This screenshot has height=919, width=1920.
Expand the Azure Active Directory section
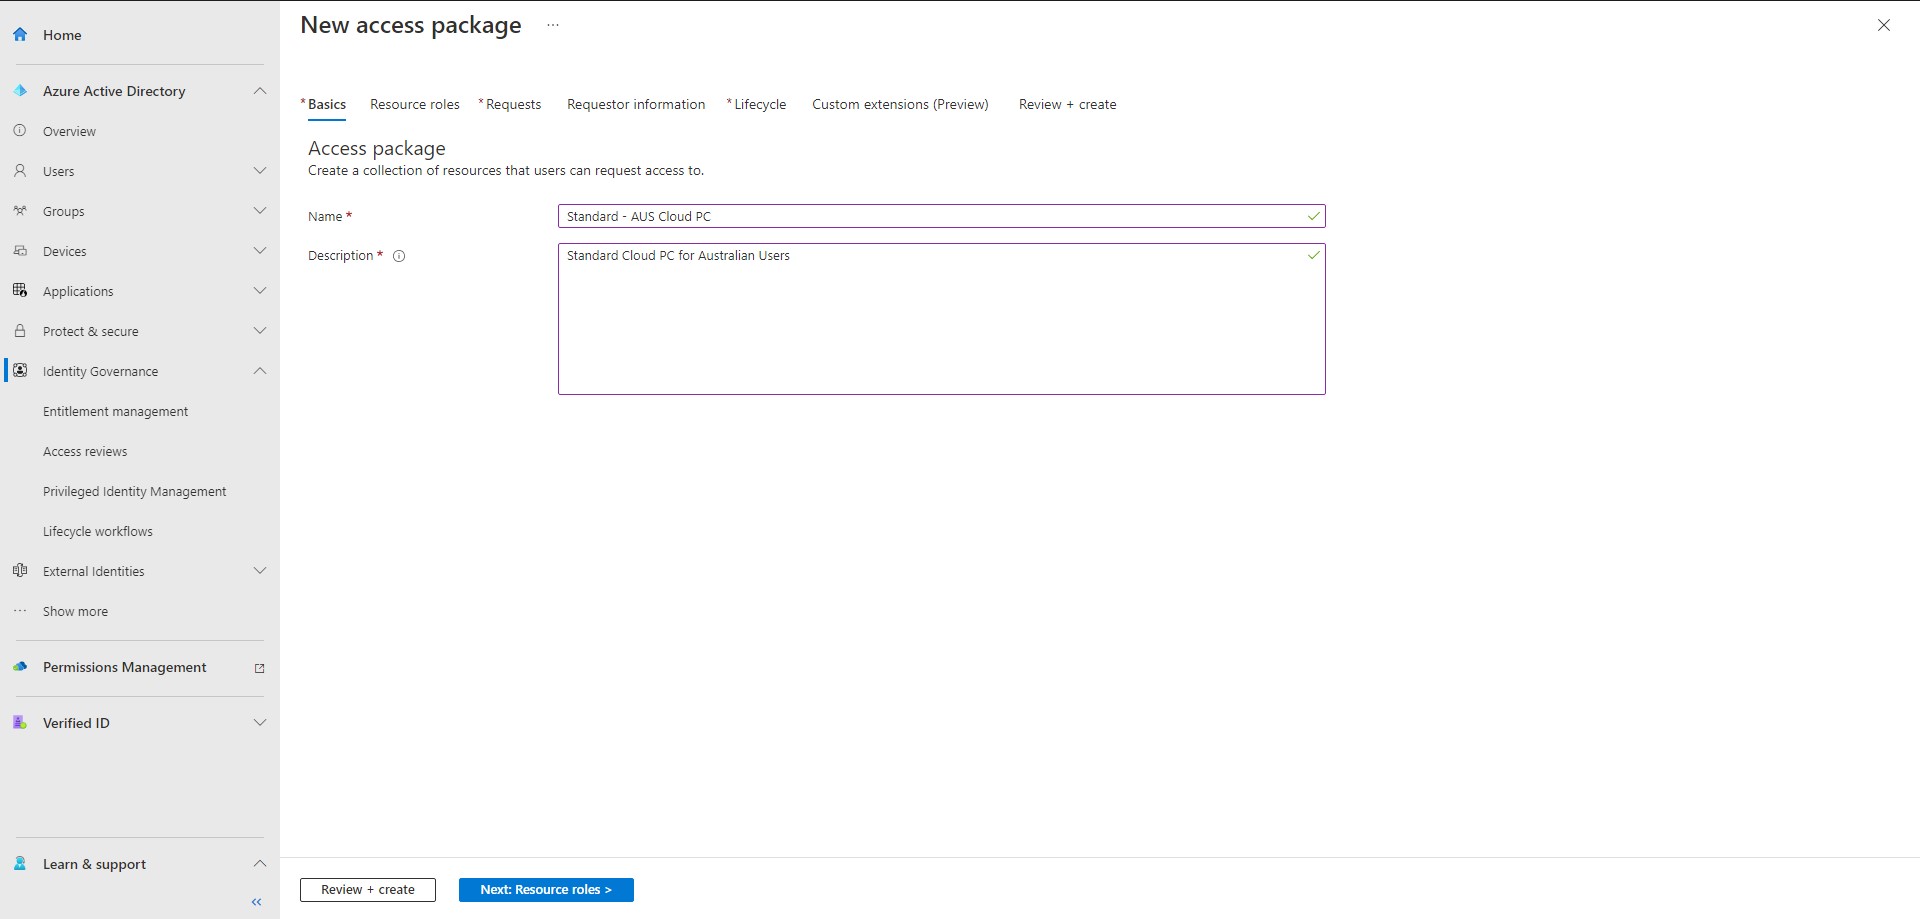click(260, 90)
